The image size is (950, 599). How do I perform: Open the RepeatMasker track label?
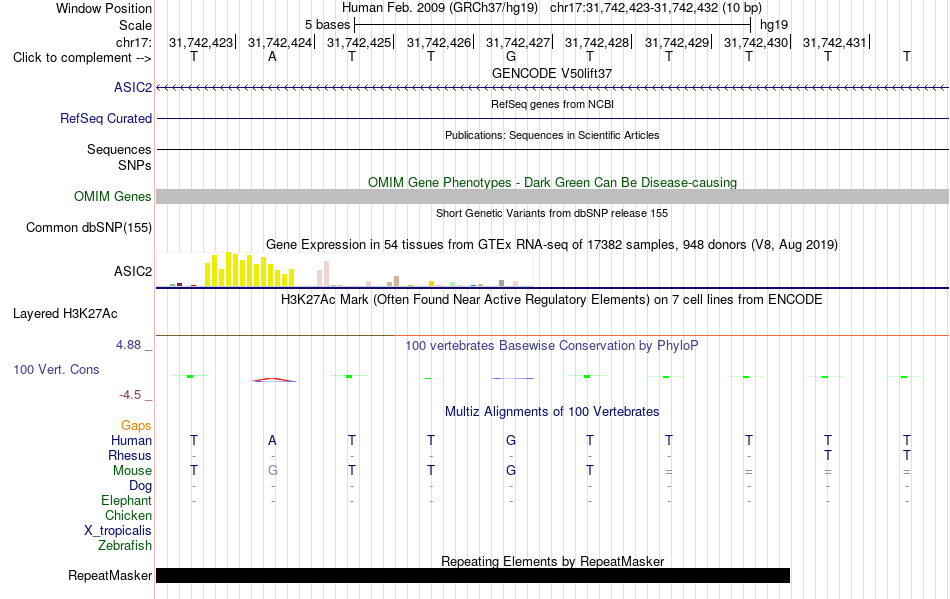click(x=110, y=575)
